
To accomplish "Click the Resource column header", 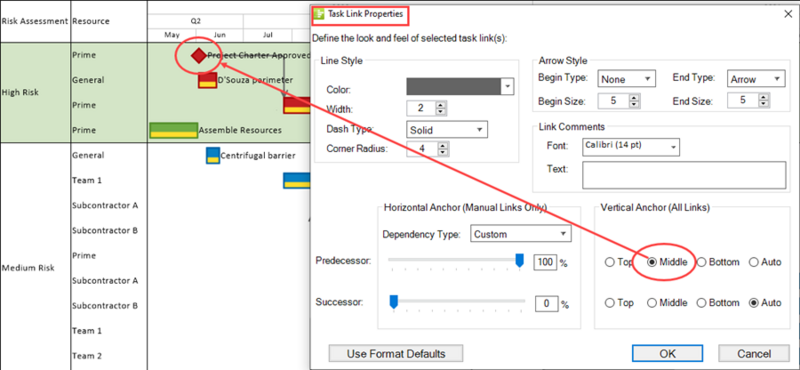I will pos(91,21).
